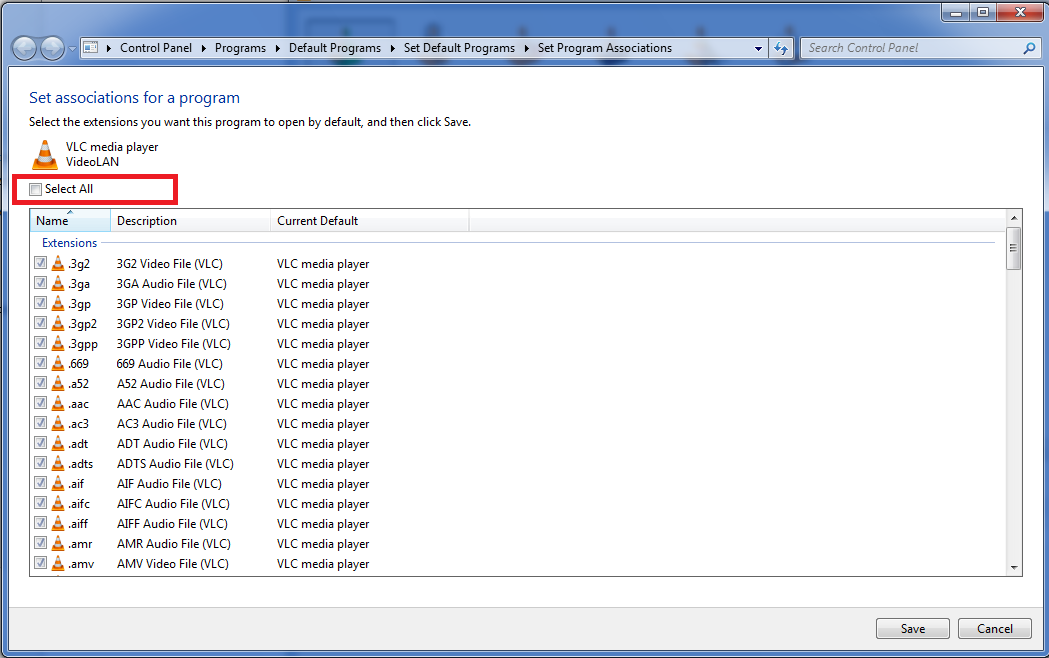The height and width of the screenshot is (658, 1049).
Task: Select the .aif extension name
Action: 76,483
